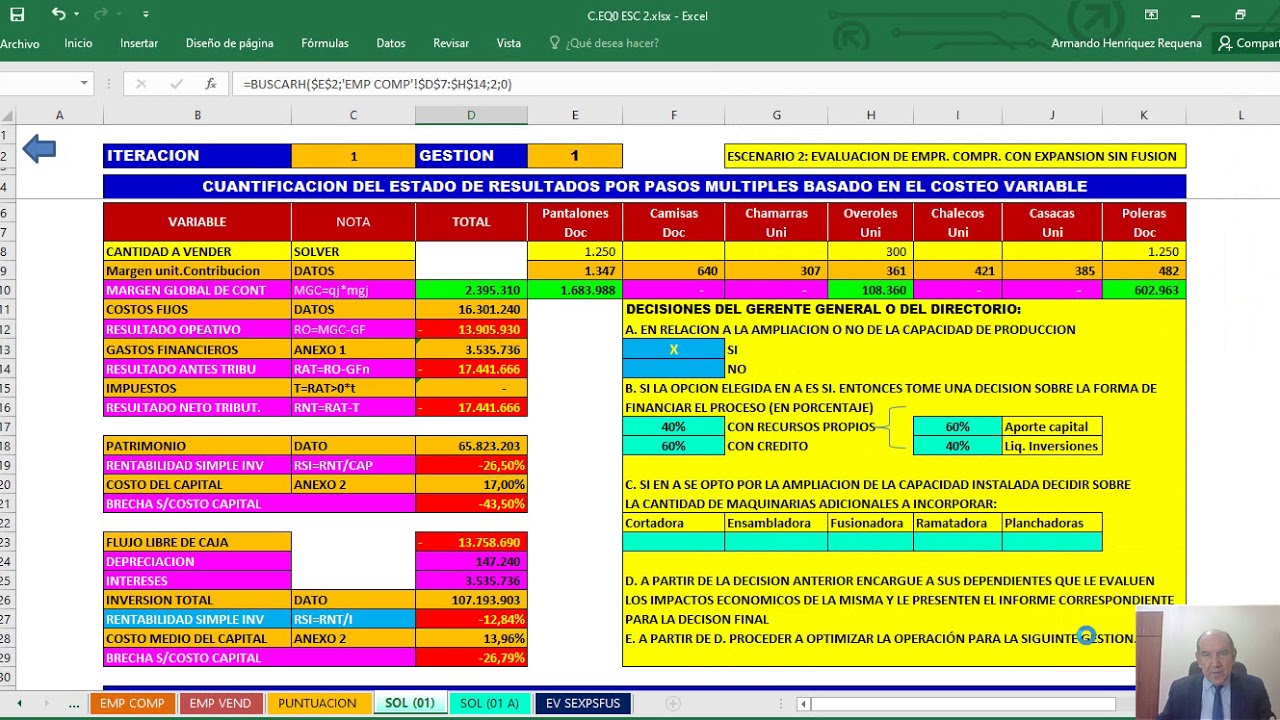Open the EMP VEND sheet tab
Screen dimensions: 1280x720
[x=220, y=703]
